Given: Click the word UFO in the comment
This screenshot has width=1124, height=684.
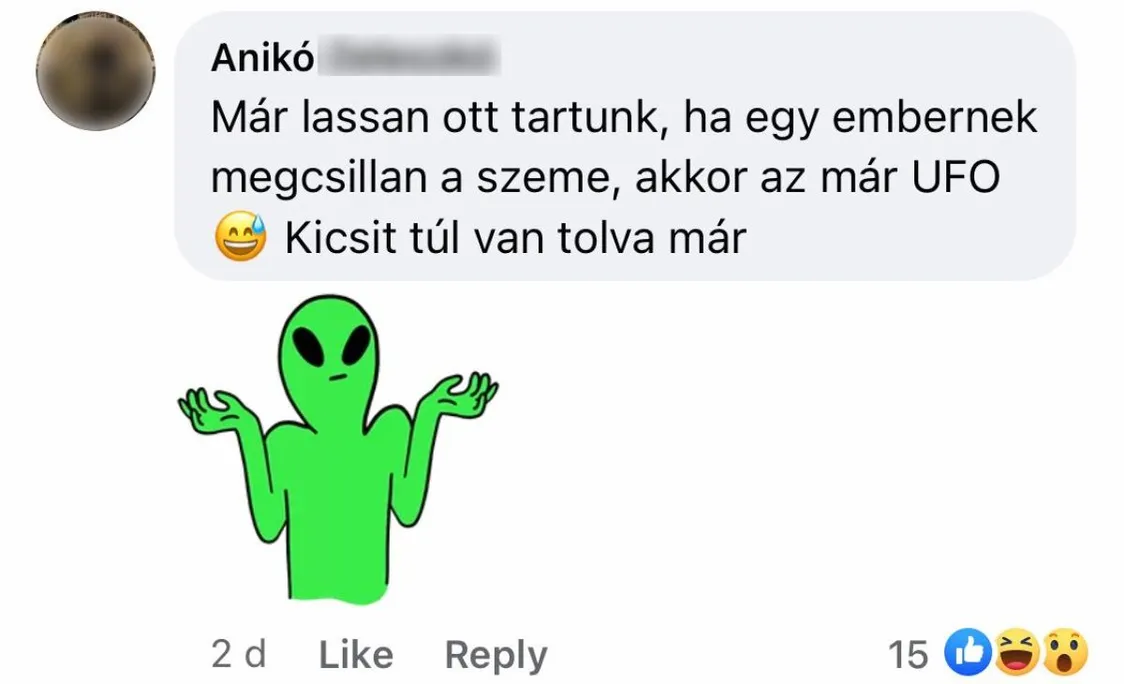Looking at the screenshot, I should 956,177.
